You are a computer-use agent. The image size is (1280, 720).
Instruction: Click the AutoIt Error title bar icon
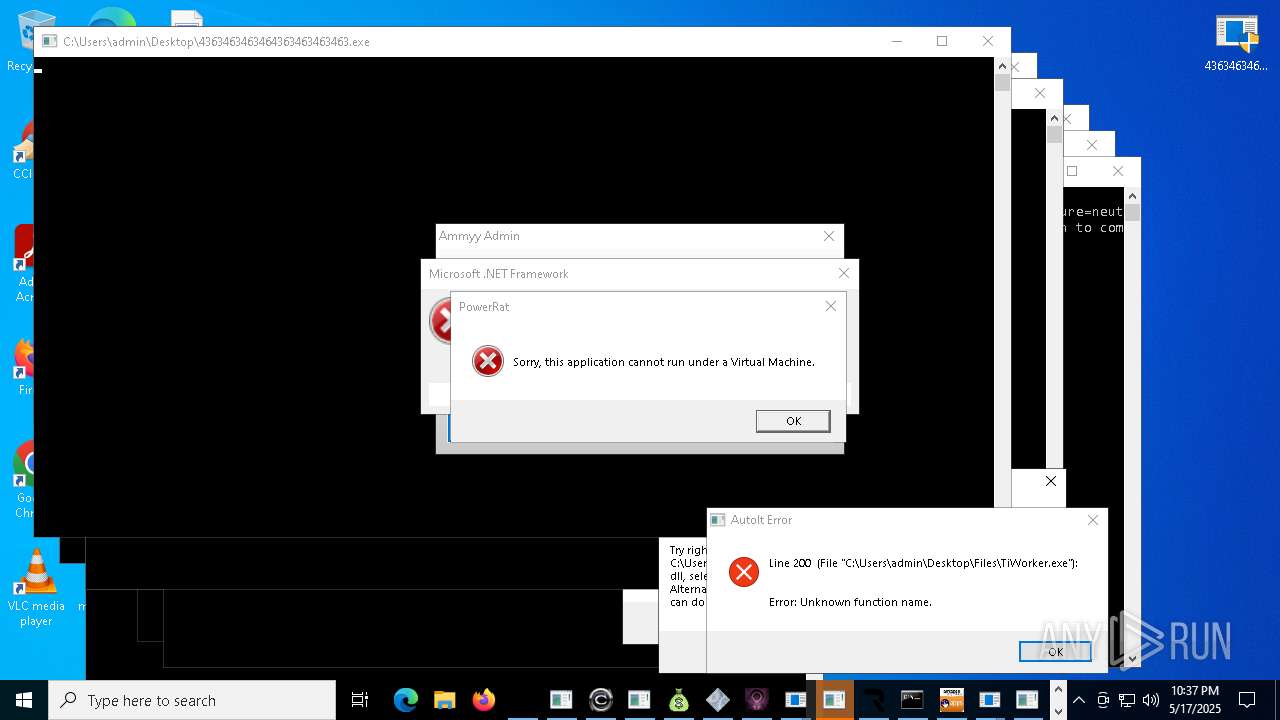(718, 520)
